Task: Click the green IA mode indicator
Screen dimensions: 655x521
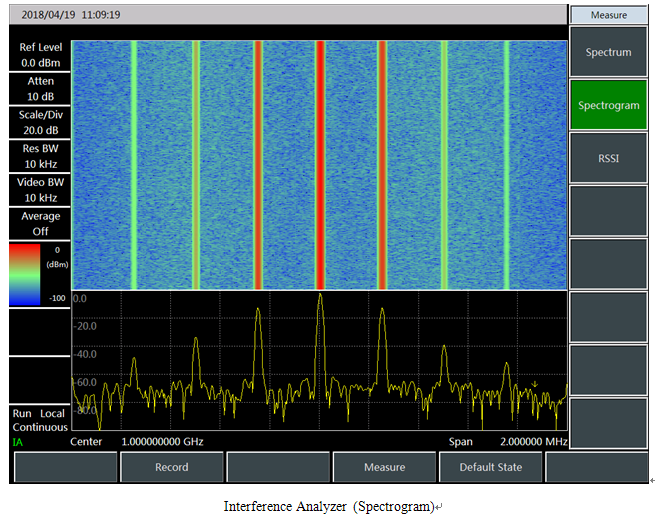Action: (18, 441)
